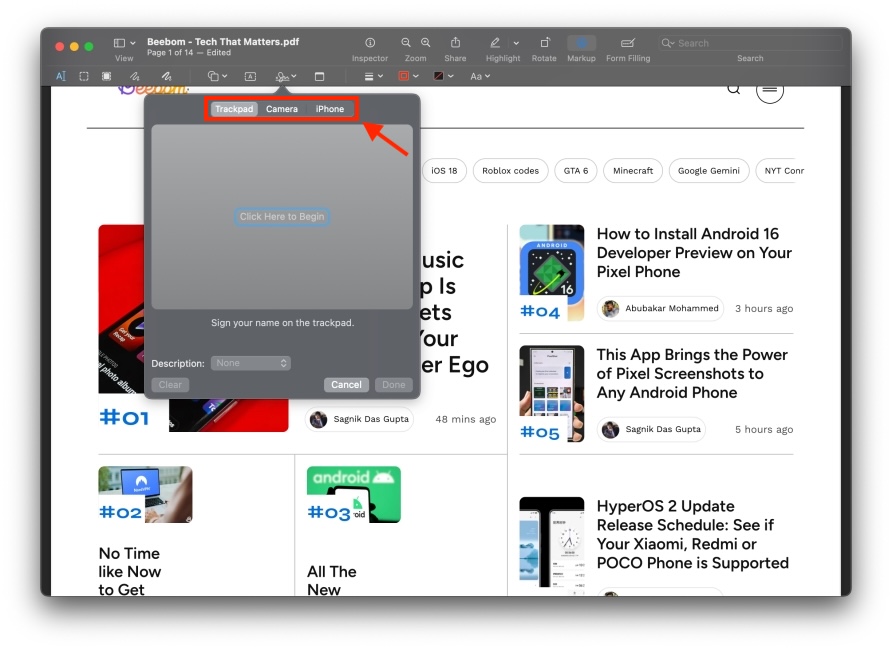The height and width of the screenshot is (650, 892).
Task: Switch to the iPhone signature tab
Action: pyautogui.click(x=329, y=109)
